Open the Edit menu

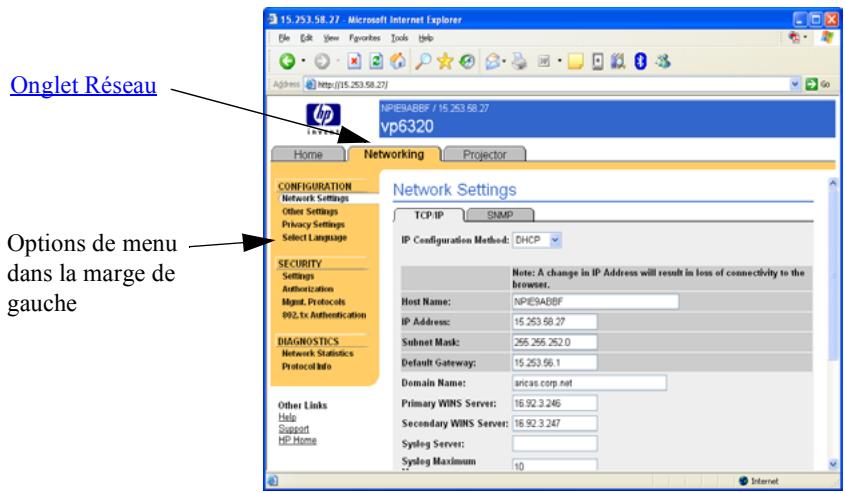click(x=307, y=38)
